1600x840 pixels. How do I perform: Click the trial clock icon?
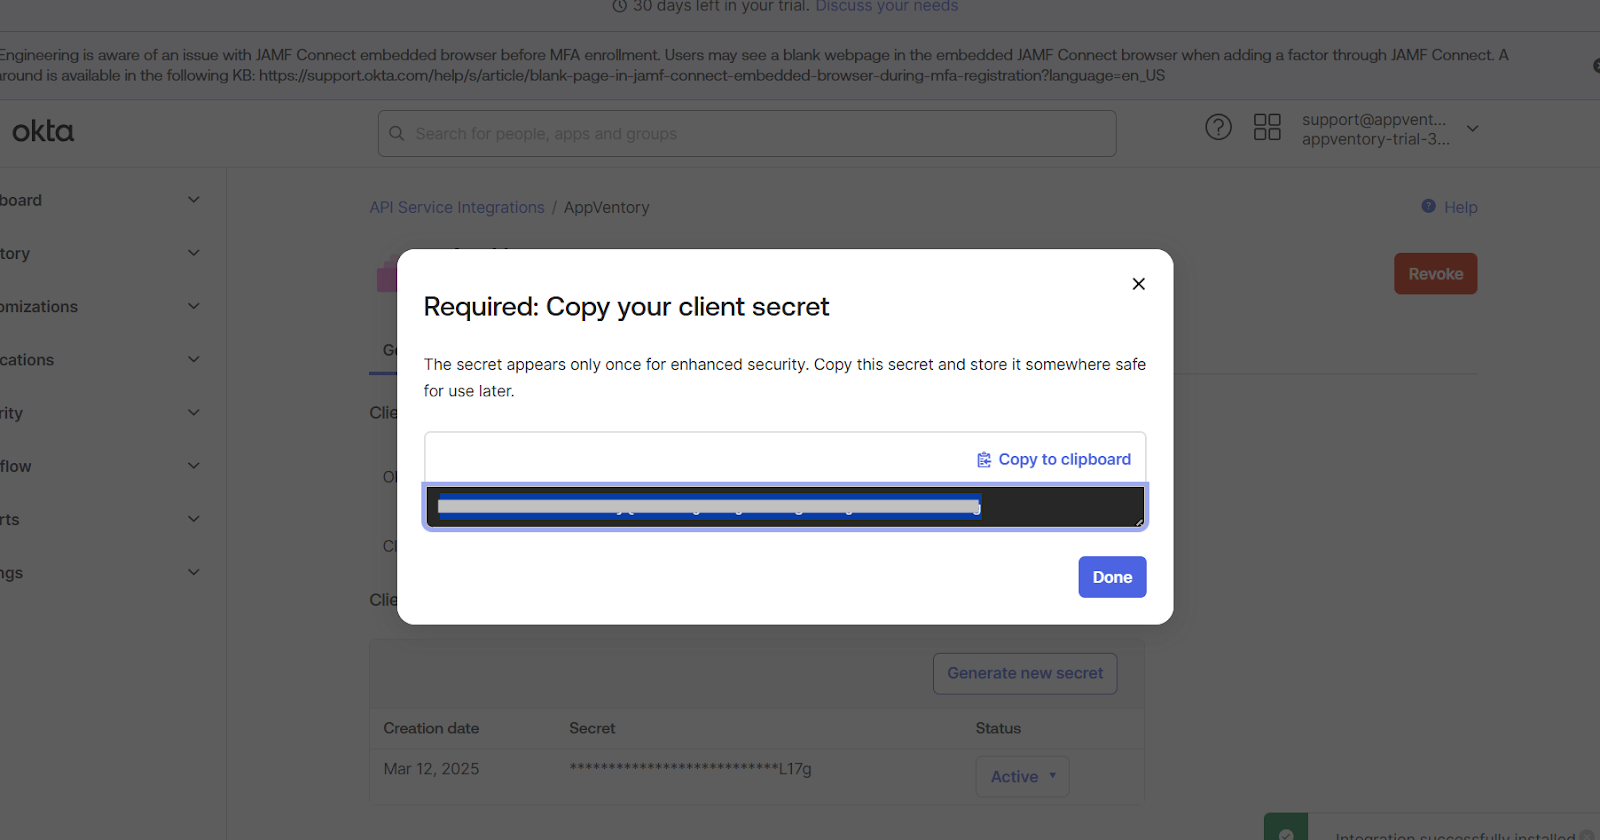(620, 6)
